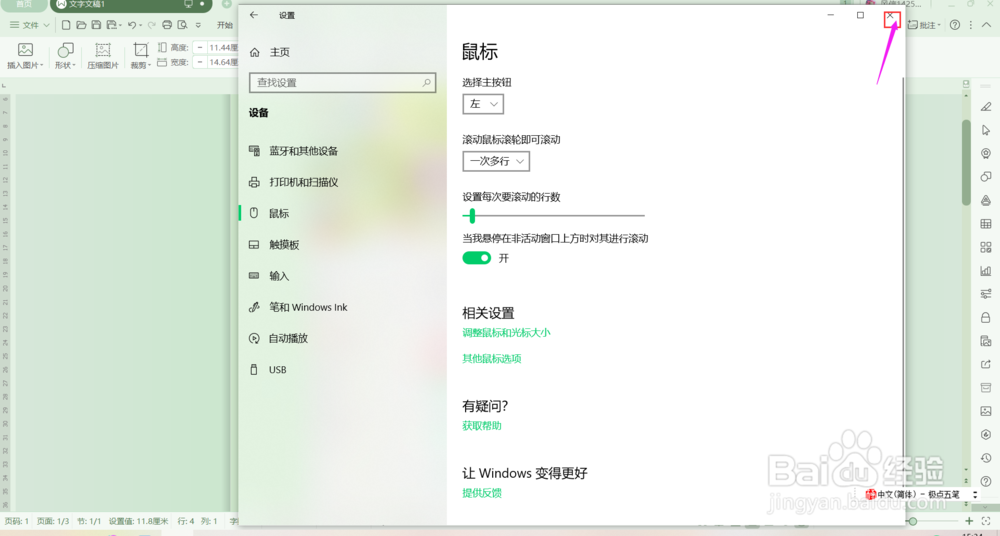The height and width of the screenshot is (536, 1000).
Task: Click the zoom in plus in WPS status bar
Action: pyautogui.click(x=969, y=521)
